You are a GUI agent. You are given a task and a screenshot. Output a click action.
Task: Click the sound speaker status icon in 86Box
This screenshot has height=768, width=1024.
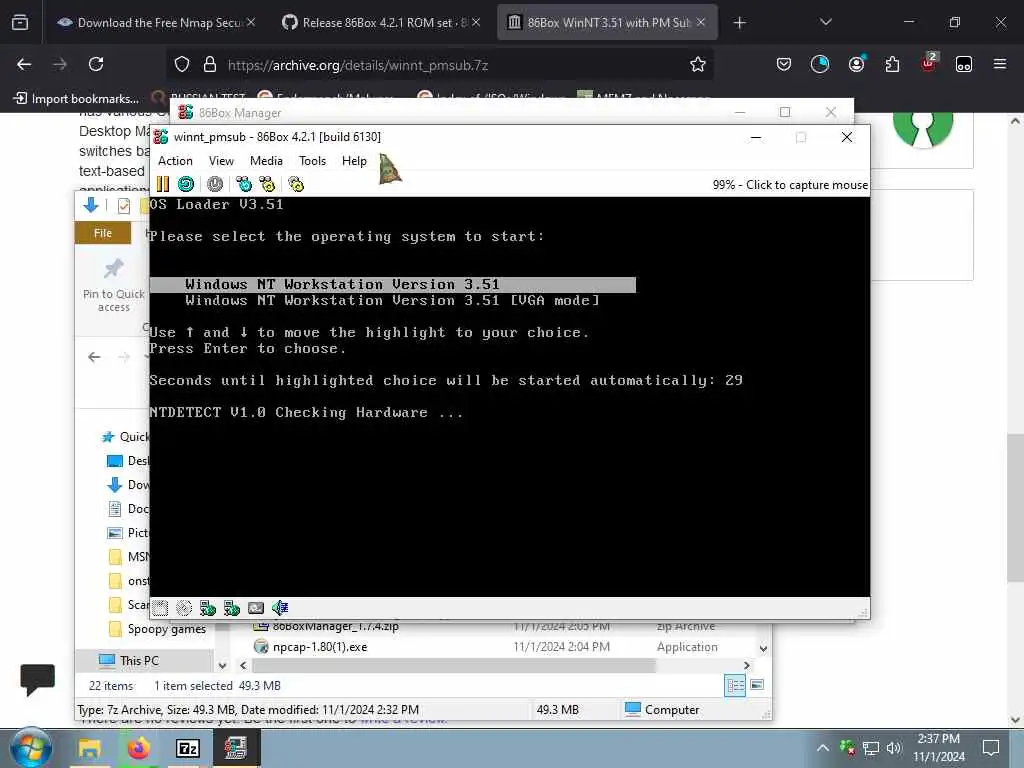pyautogui.click(x=280, y=608)
